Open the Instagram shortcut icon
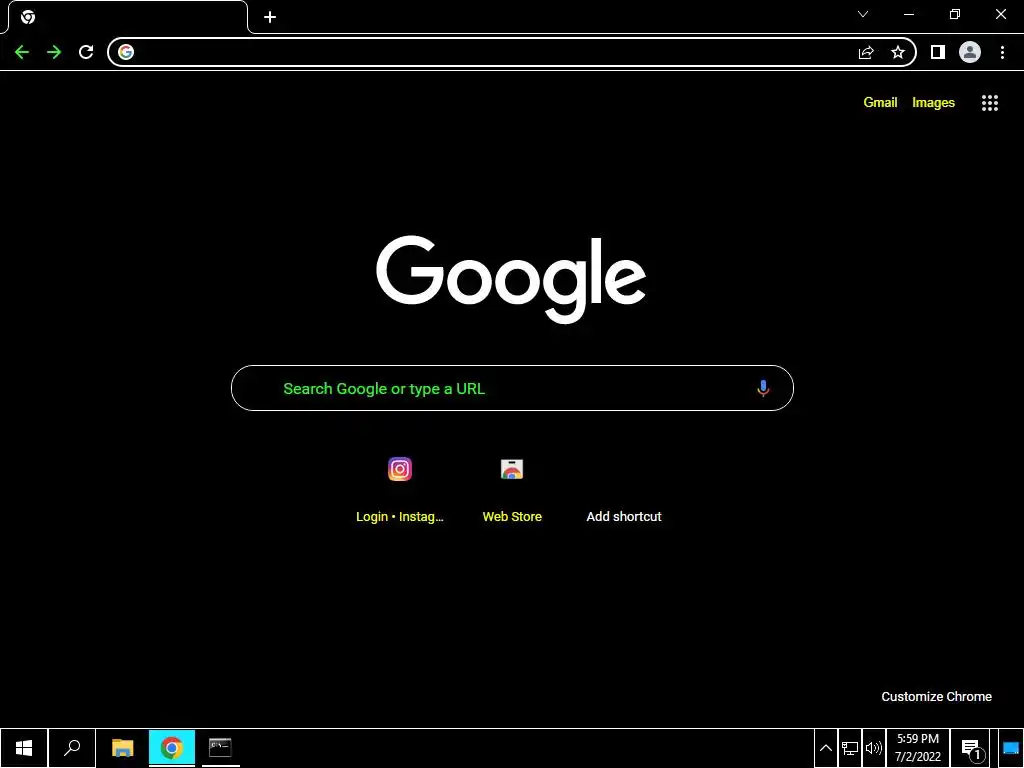Viewport: 1024px width, 768px height. point(400,469)
